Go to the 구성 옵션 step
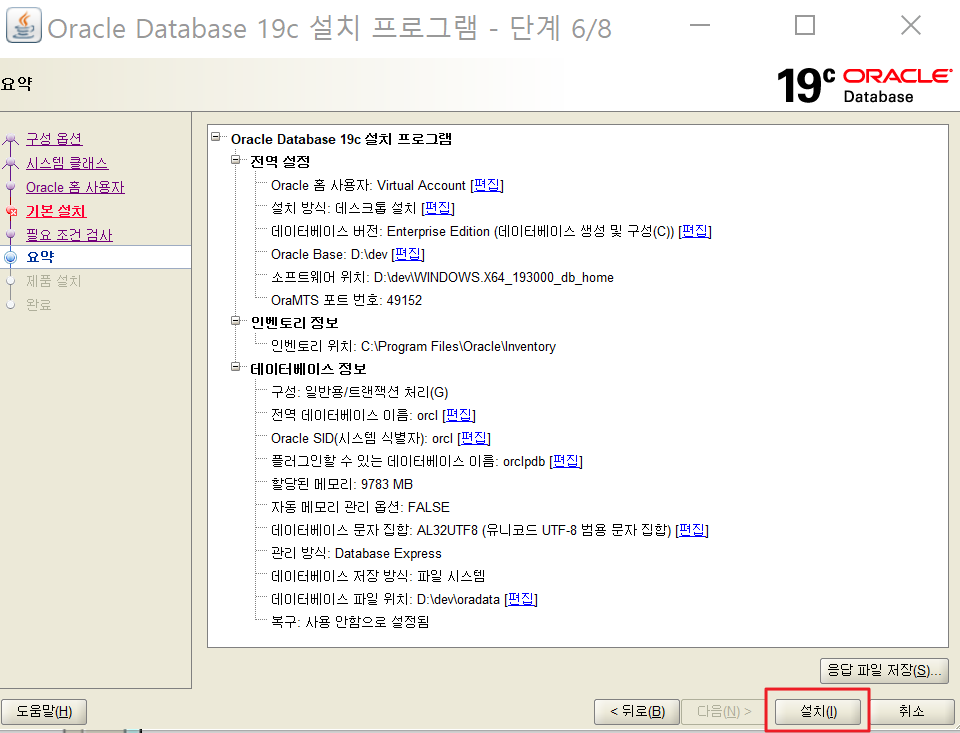The width and height of the screenshot is (960, 733). [x=54, y=139]
